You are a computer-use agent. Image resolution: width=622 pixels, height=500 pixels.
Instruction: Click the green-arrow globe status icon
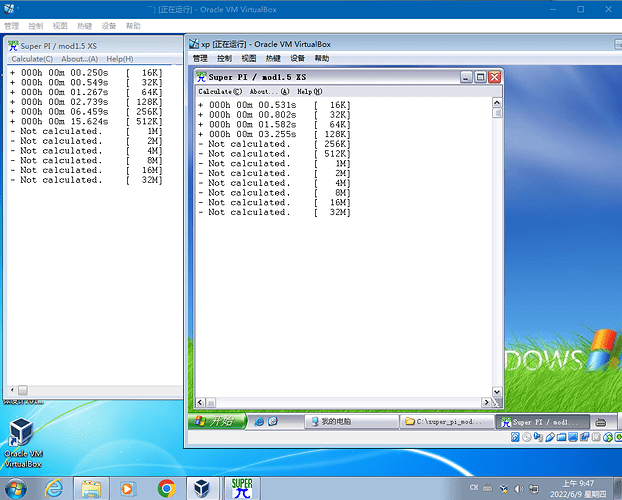pos(608,437)
